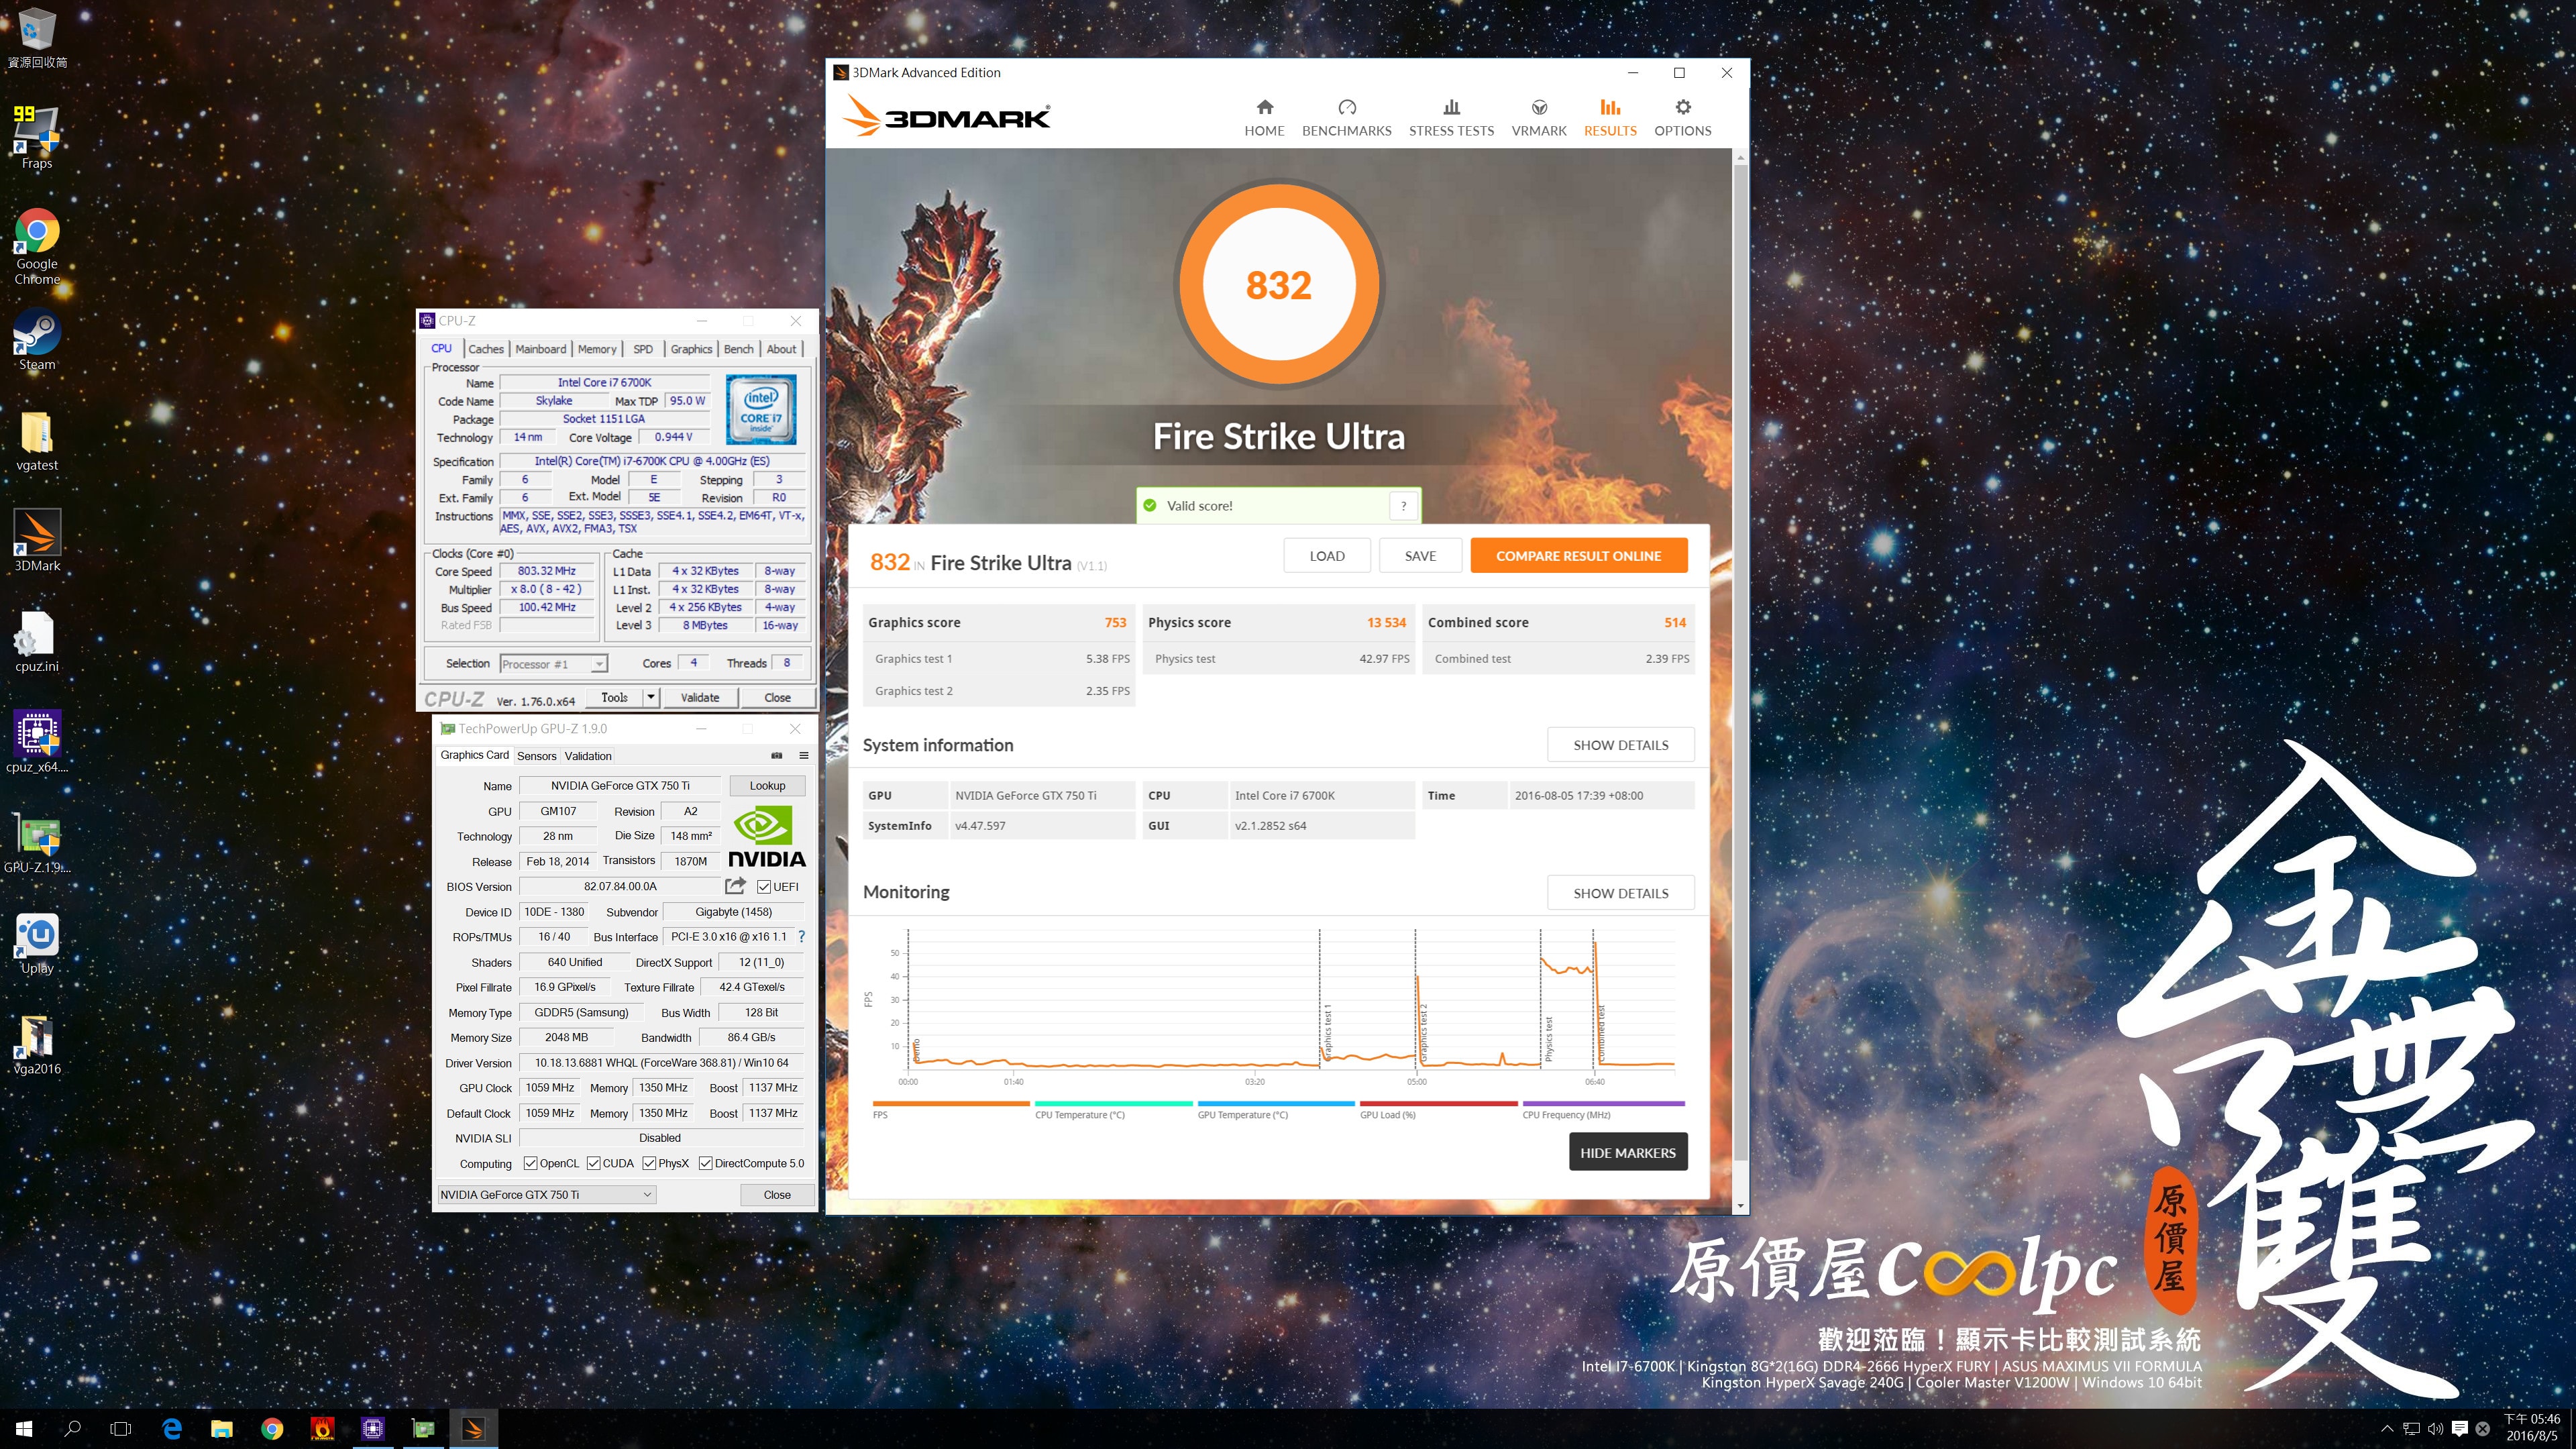Click the 3DMark vertical scrollbar
2576x1449 pixels.
1741,660
